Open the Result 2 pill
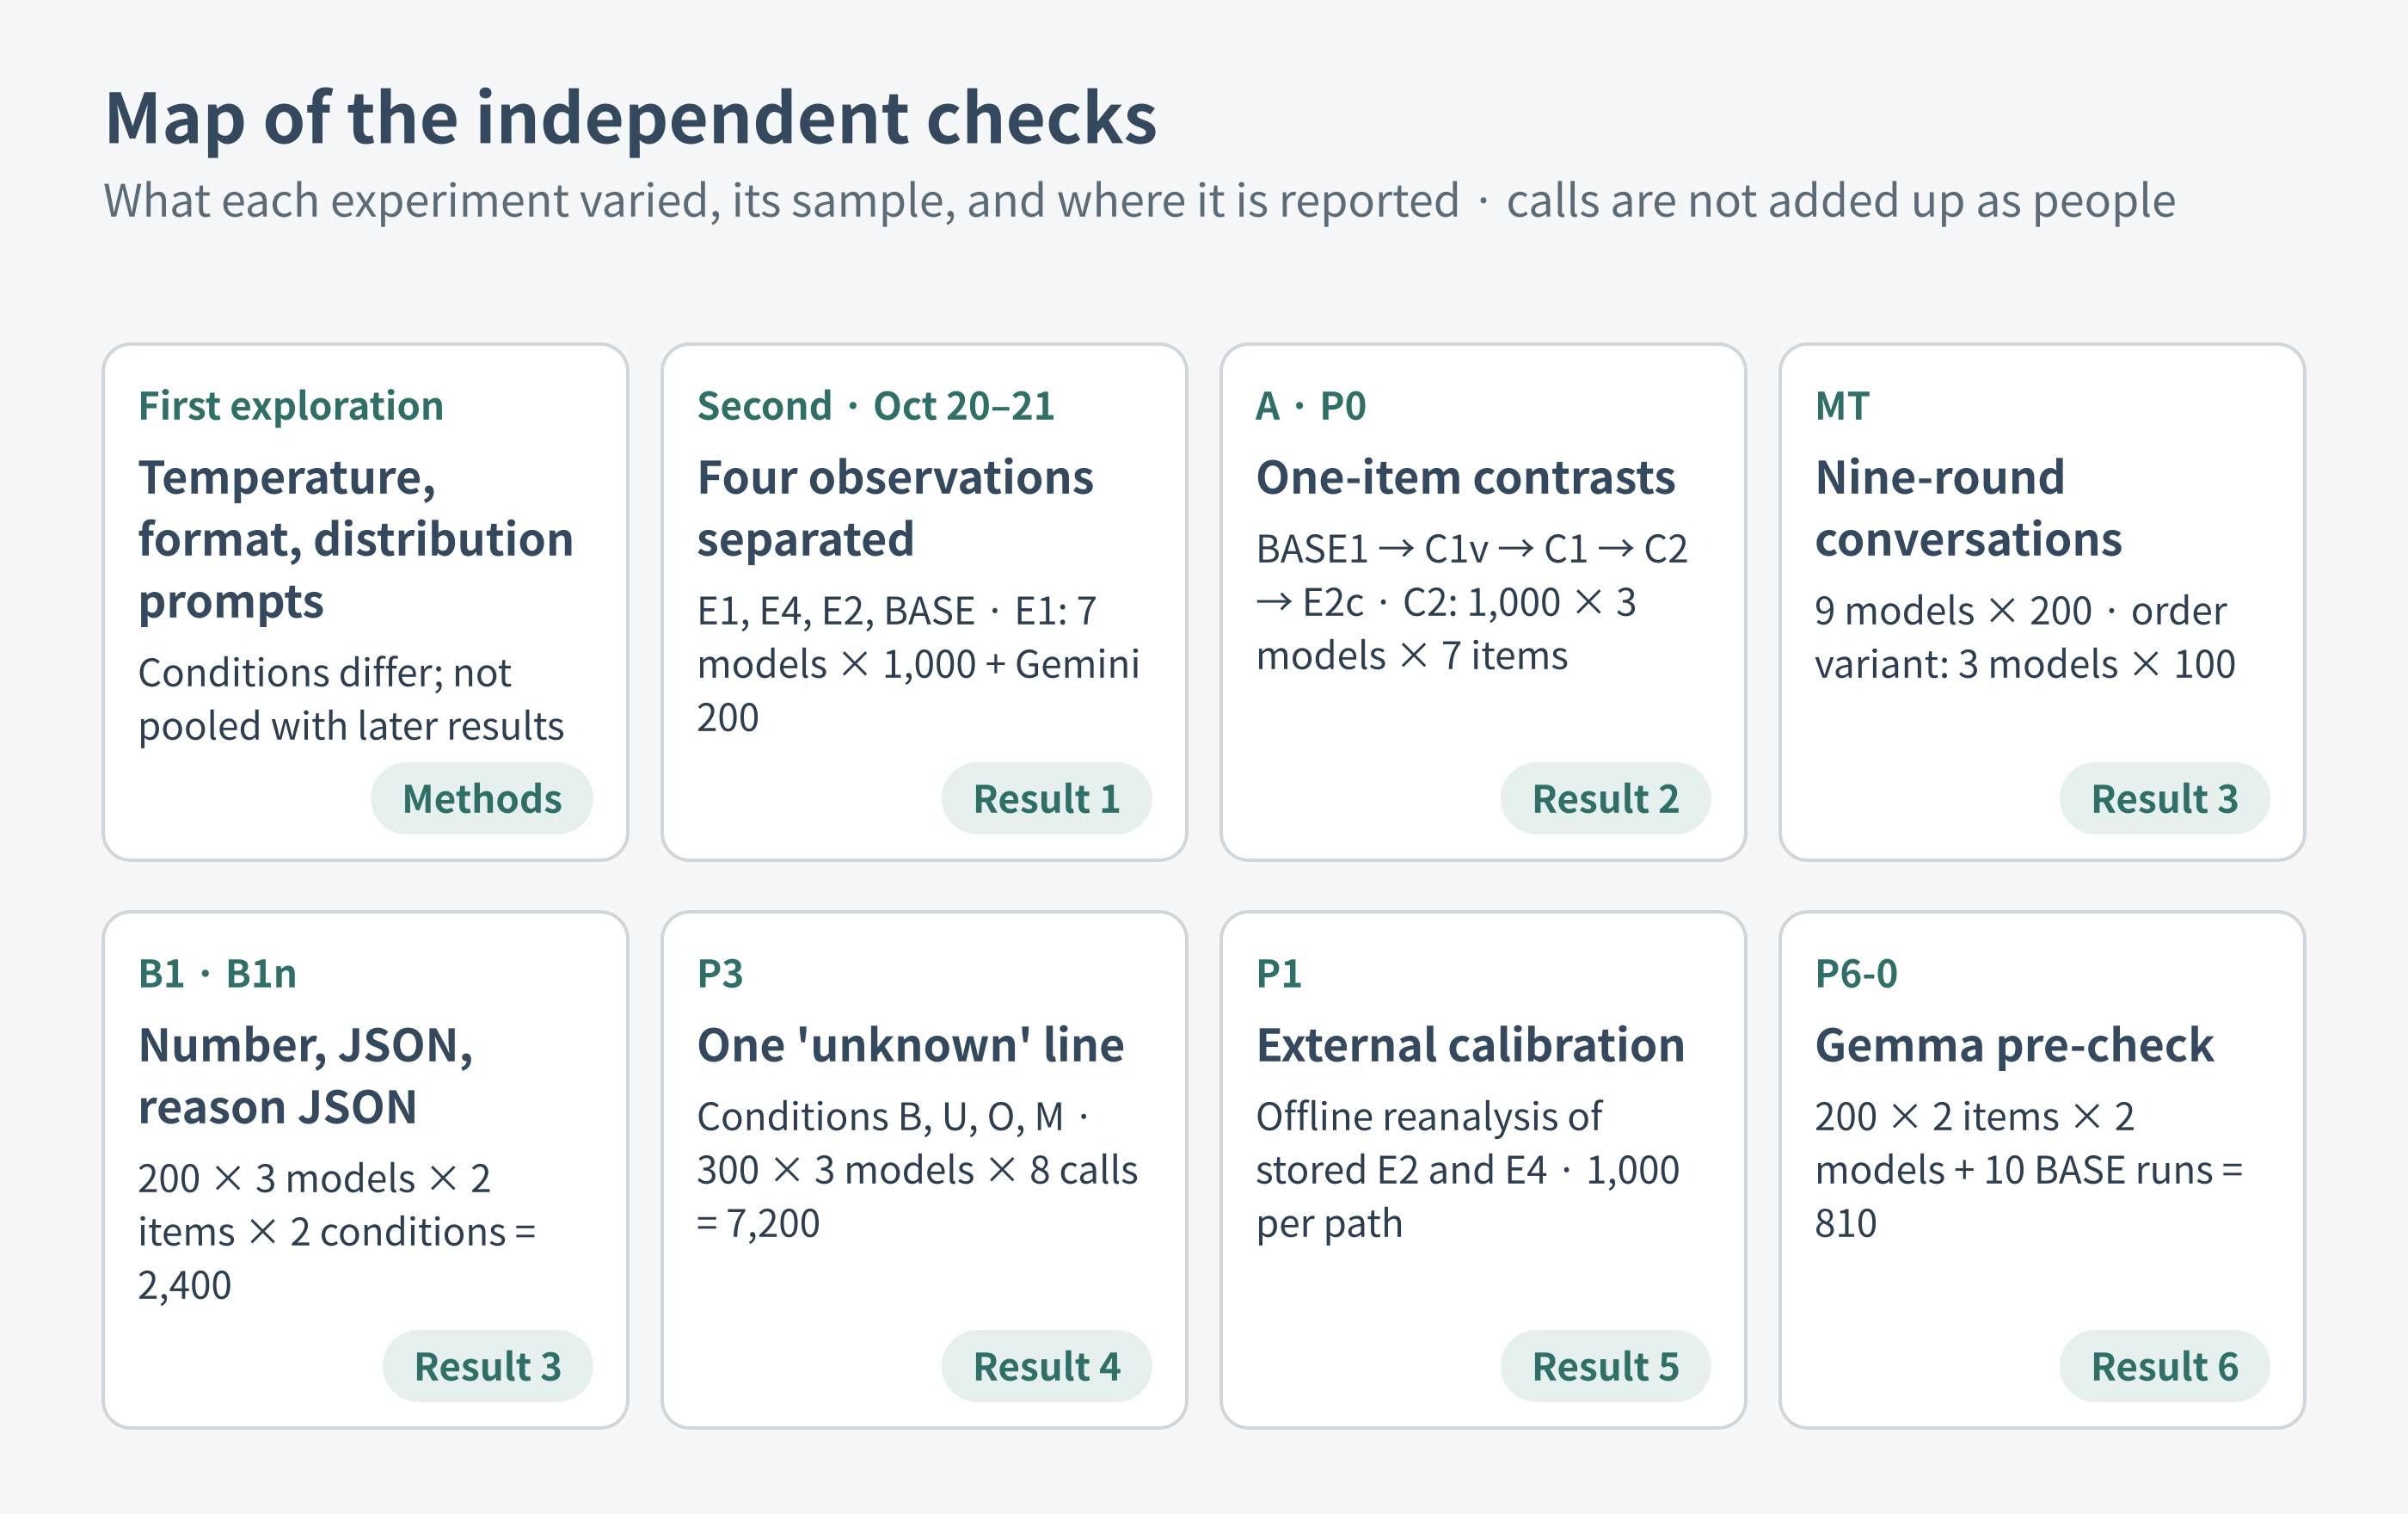The height and width of the screenshot is (1514, 2408). pyautogui.click(x=1605, y=798)
